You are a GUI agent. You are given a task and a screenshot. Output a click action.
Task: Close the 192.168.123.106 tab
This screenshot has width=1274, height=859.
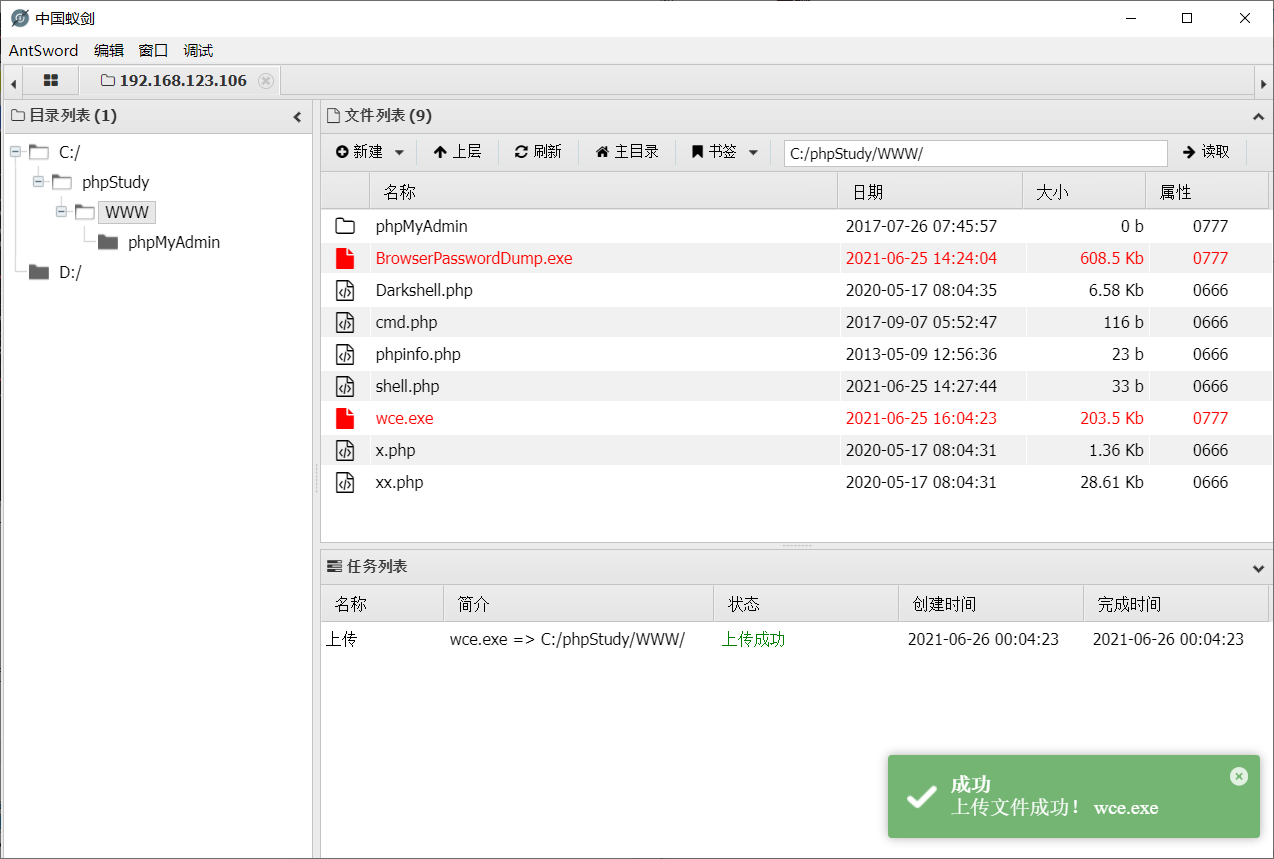(x=265, y=81)
